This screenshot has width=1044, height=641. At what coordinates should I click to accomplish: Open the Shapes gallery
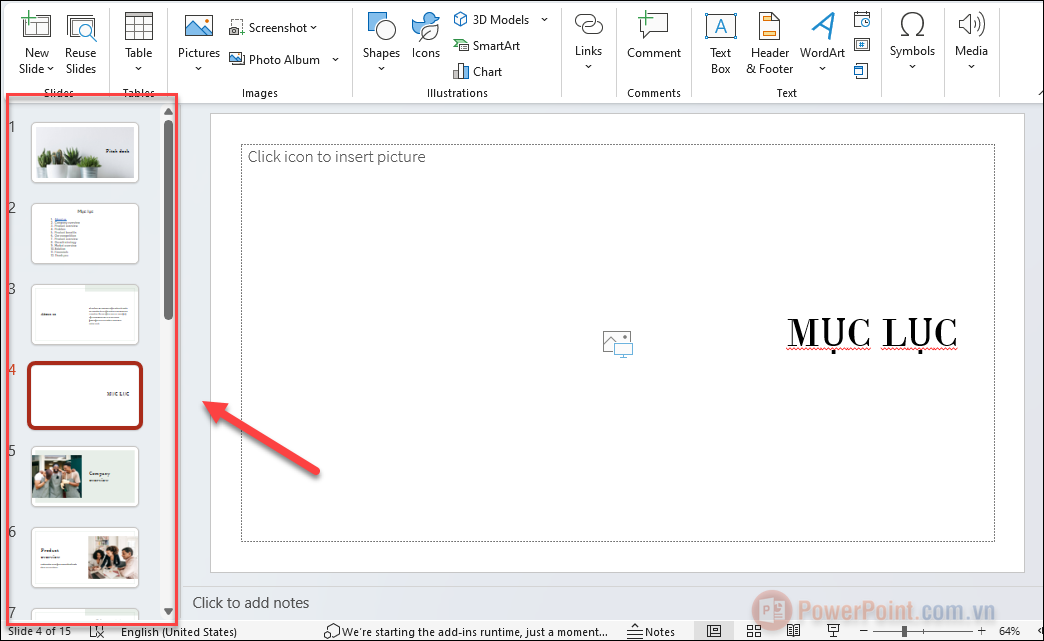381,43
